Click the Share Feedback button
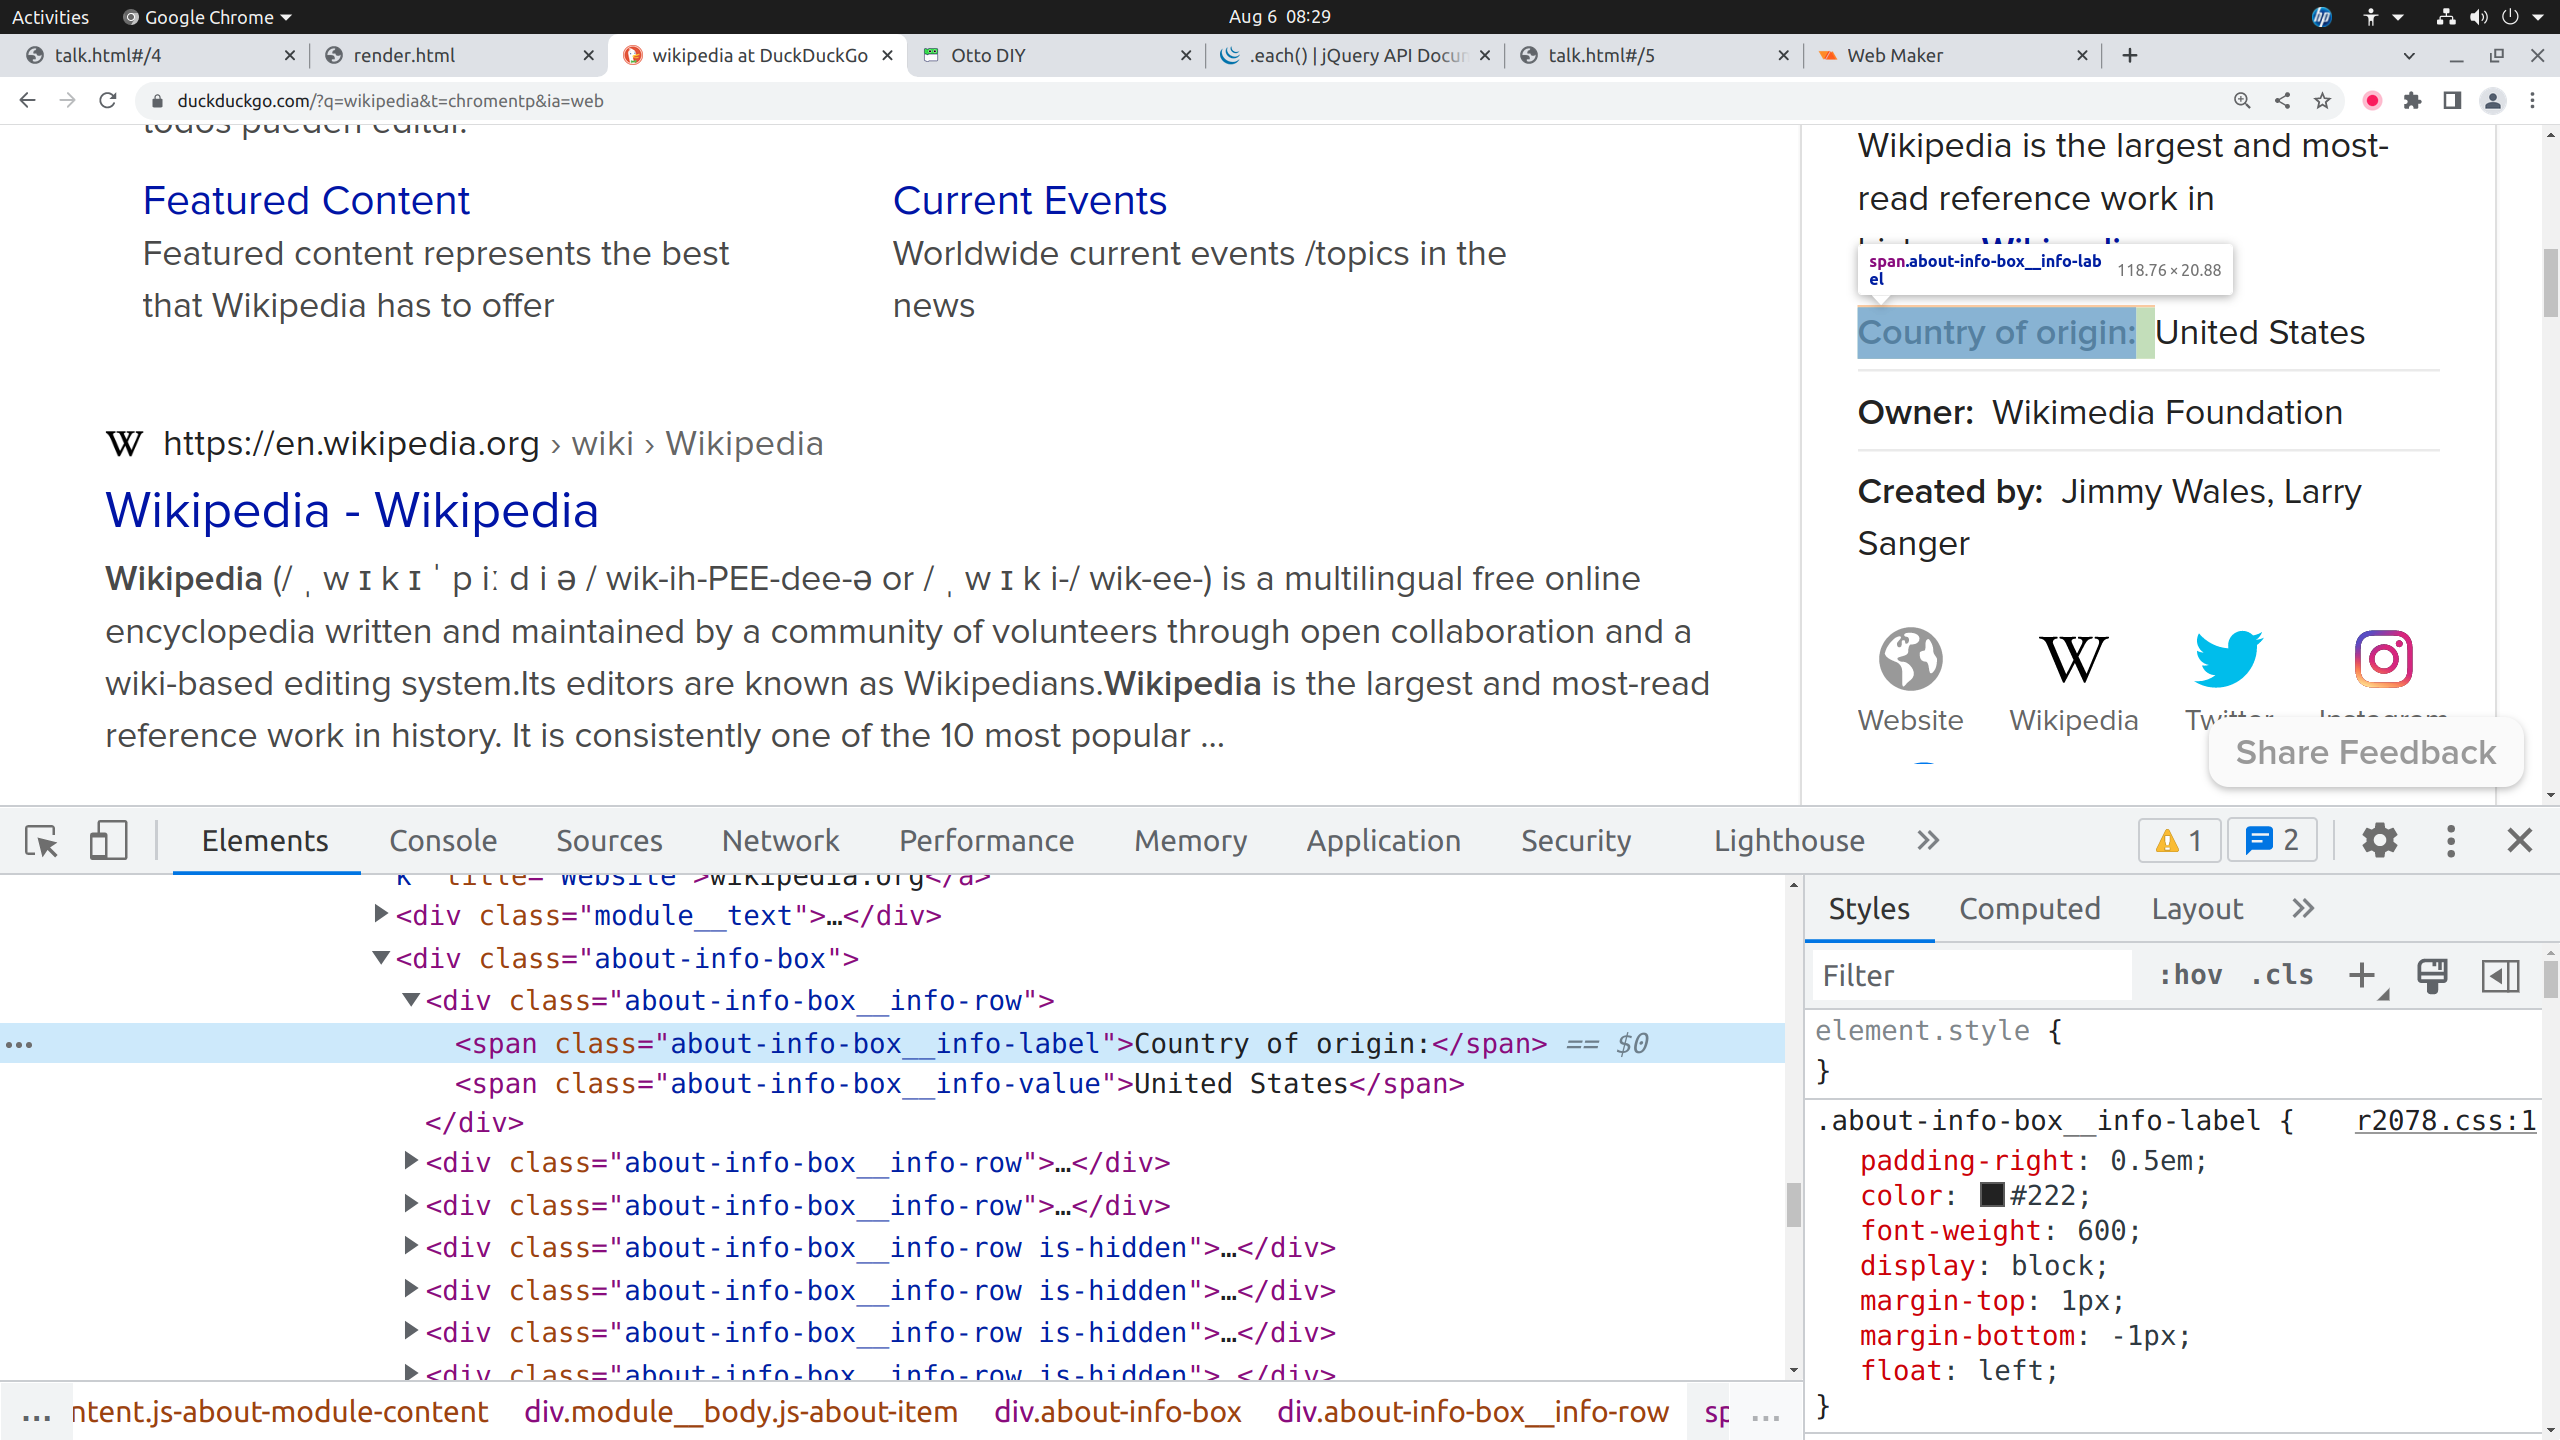Viewport: 2560px width, 1440px height. coord(2365,752)
